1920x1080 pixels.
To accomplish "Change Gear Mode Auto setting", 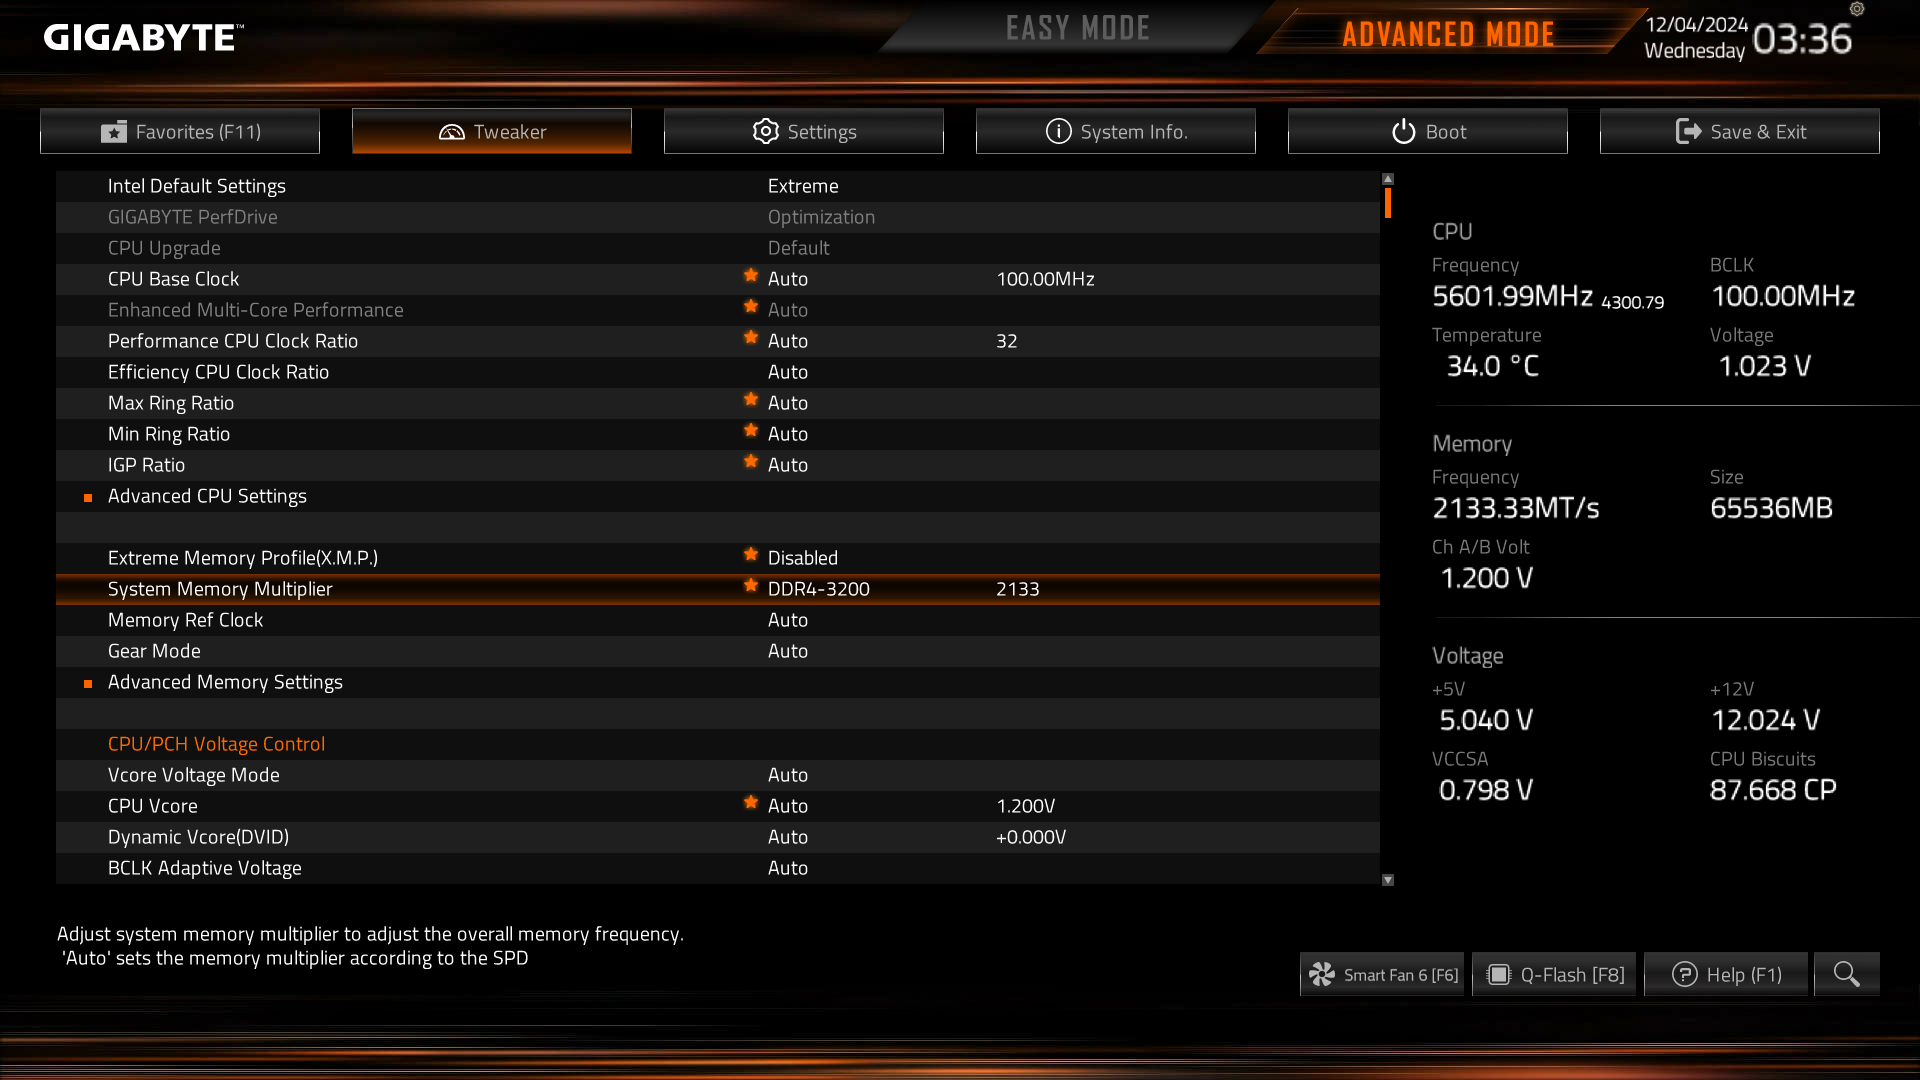I will [x=788, y=651].
